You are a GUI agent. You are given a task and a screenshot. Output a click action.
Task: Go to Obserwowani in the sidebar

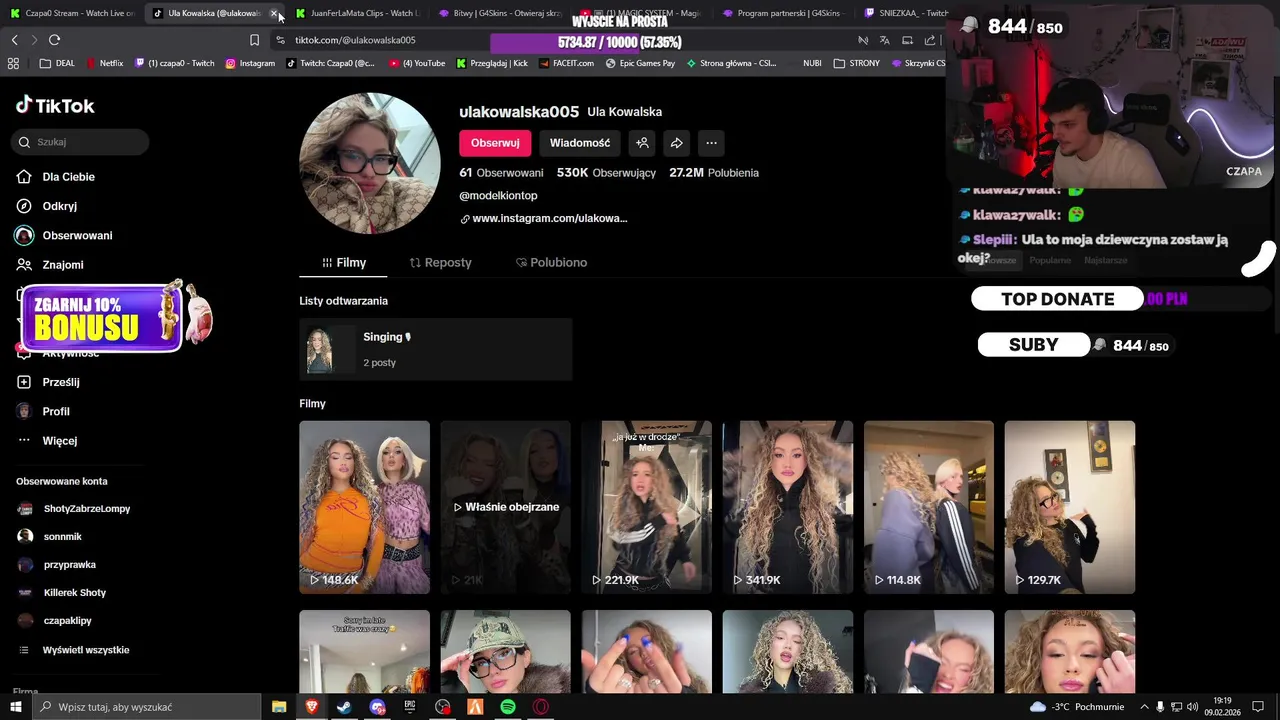click(77, 235)
